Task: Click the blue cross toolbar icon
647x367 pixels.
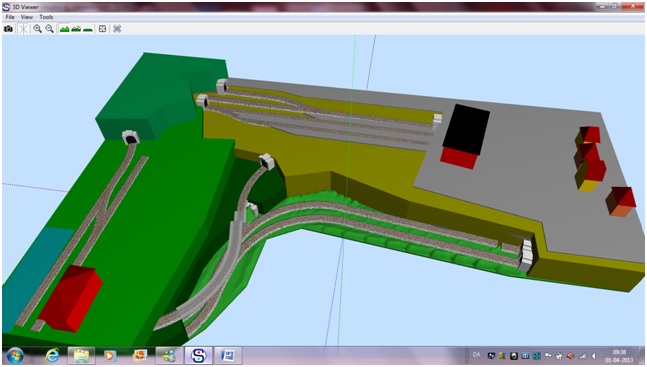Action: (117, 28)
